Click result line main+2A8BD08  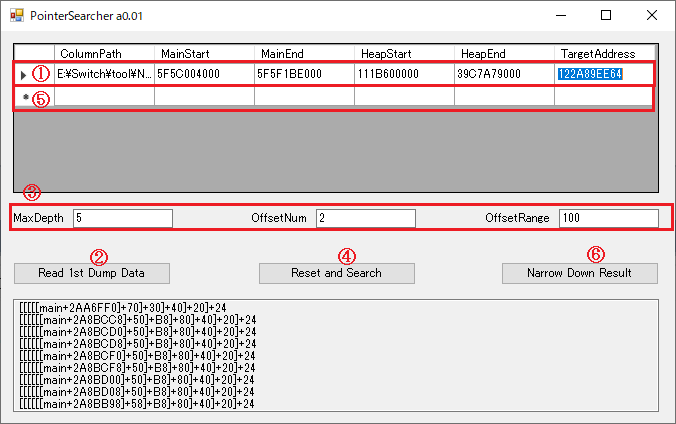click(138, 392)
